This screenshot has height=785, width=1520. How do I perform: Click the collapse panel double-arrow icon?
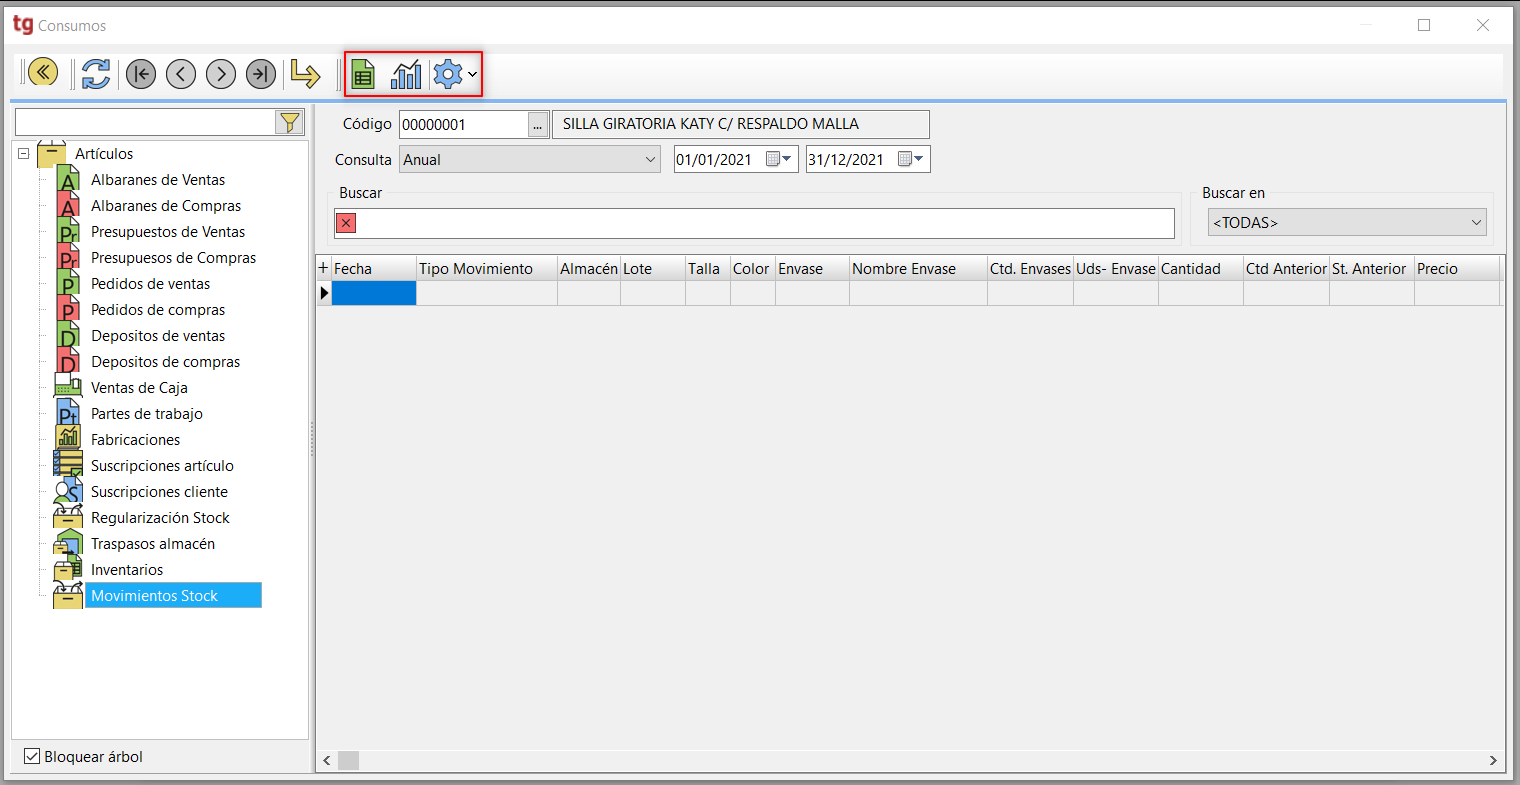pos(43,72)
